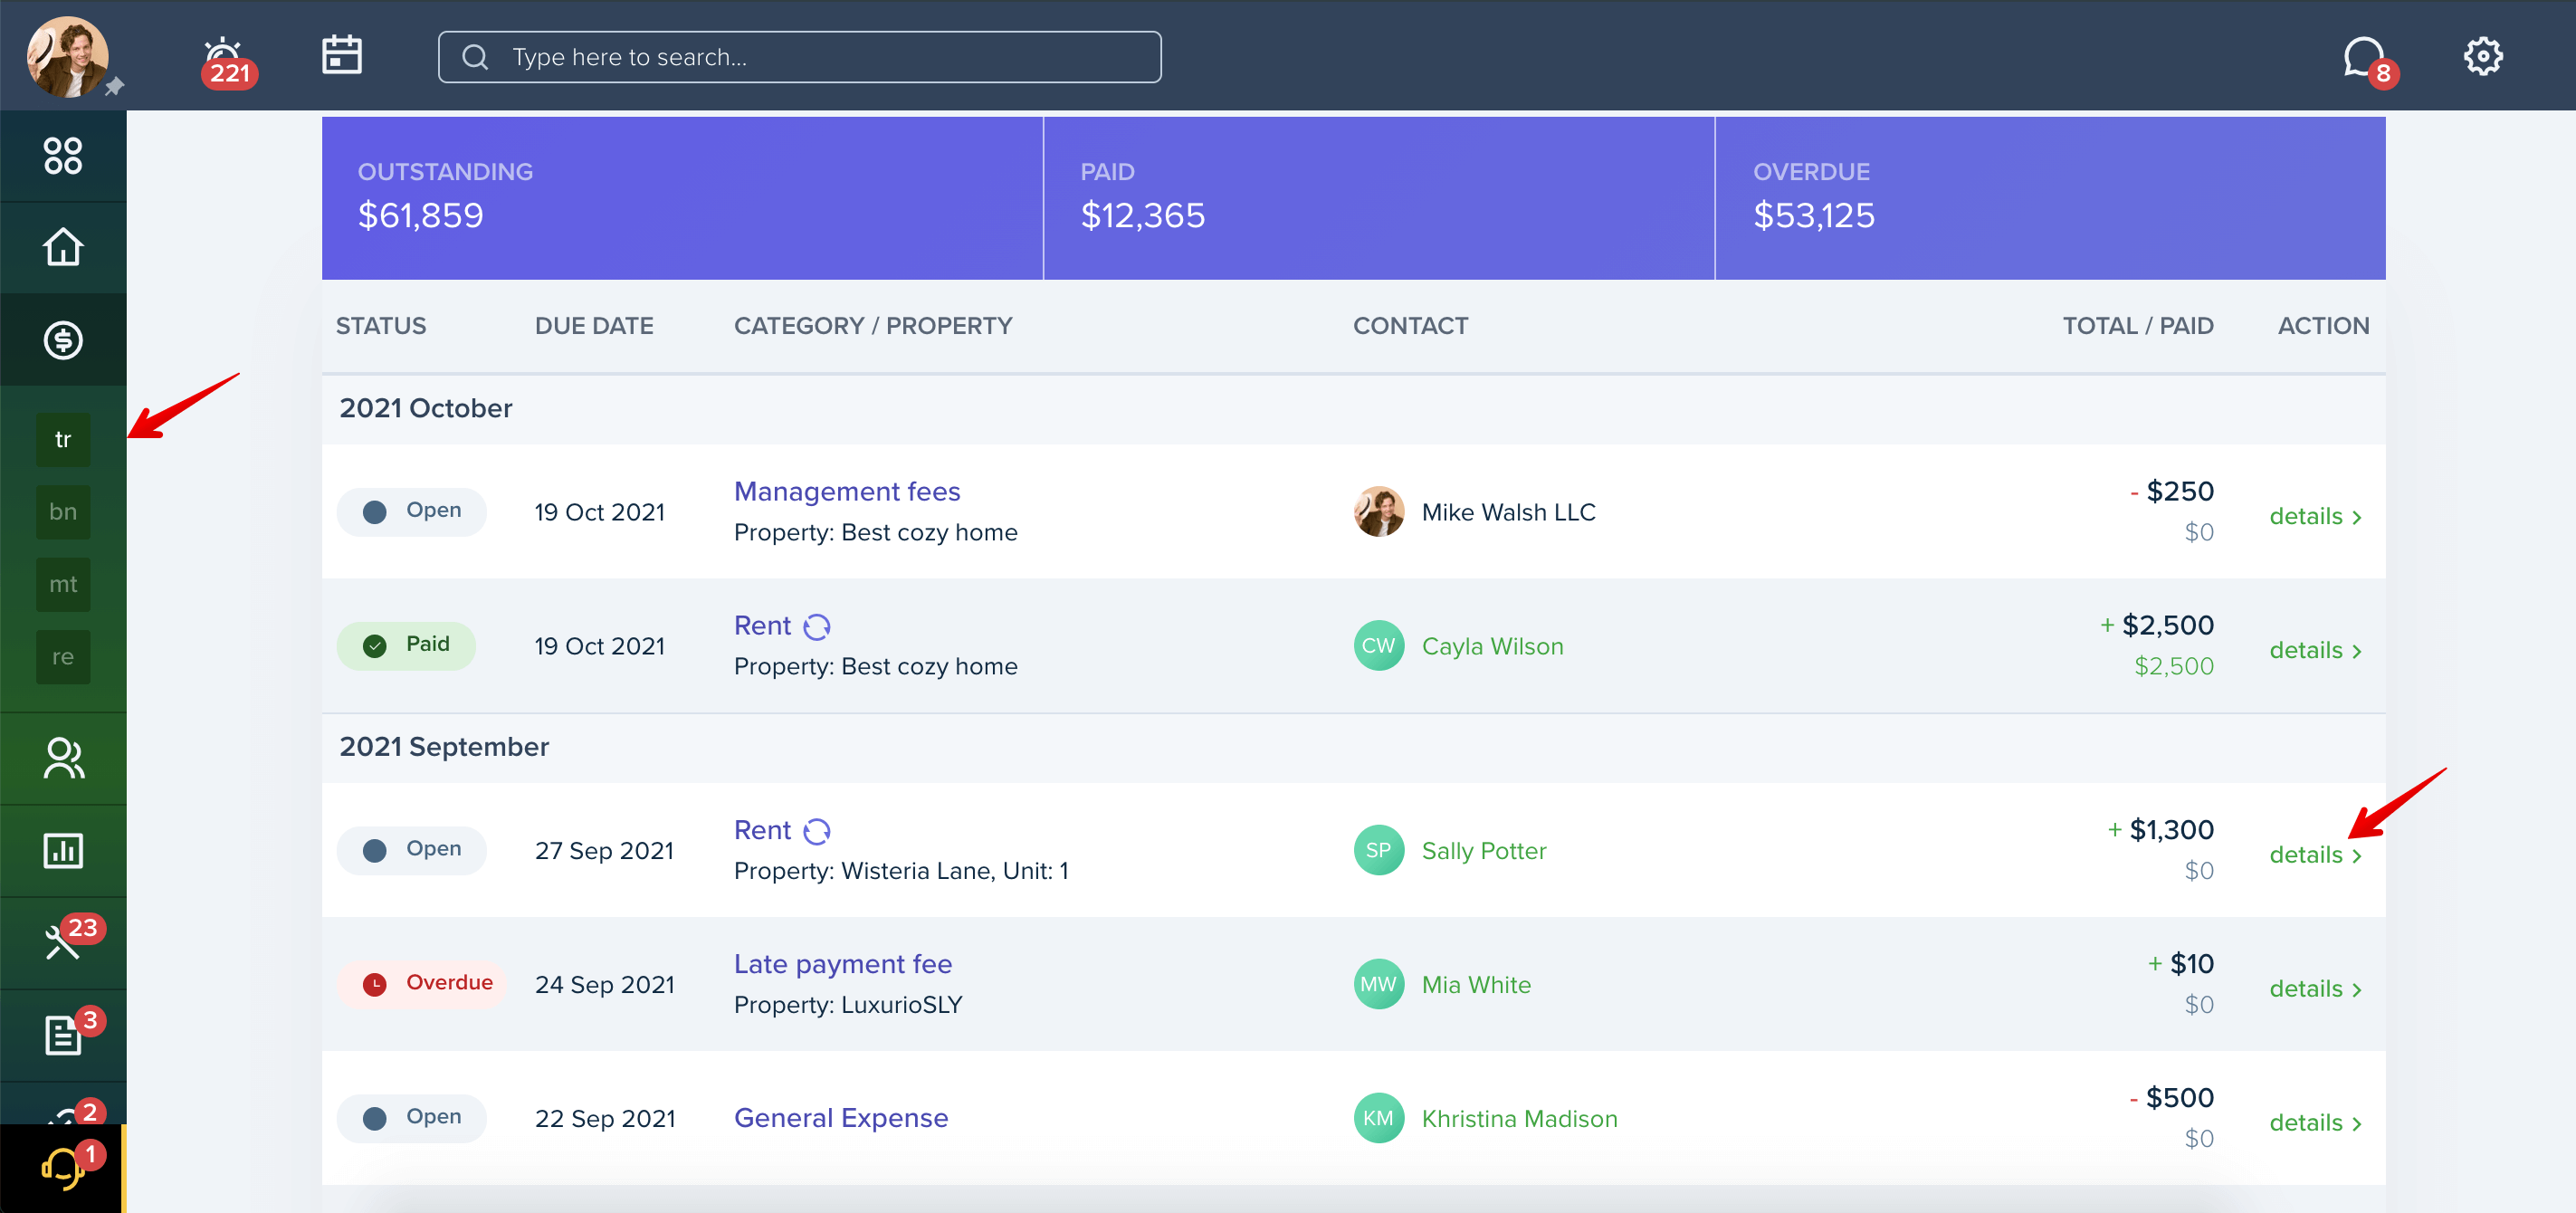The image size is (2576, 1213).
Task: Open the contacts people sidebar icon
Action: coord(63,758)
